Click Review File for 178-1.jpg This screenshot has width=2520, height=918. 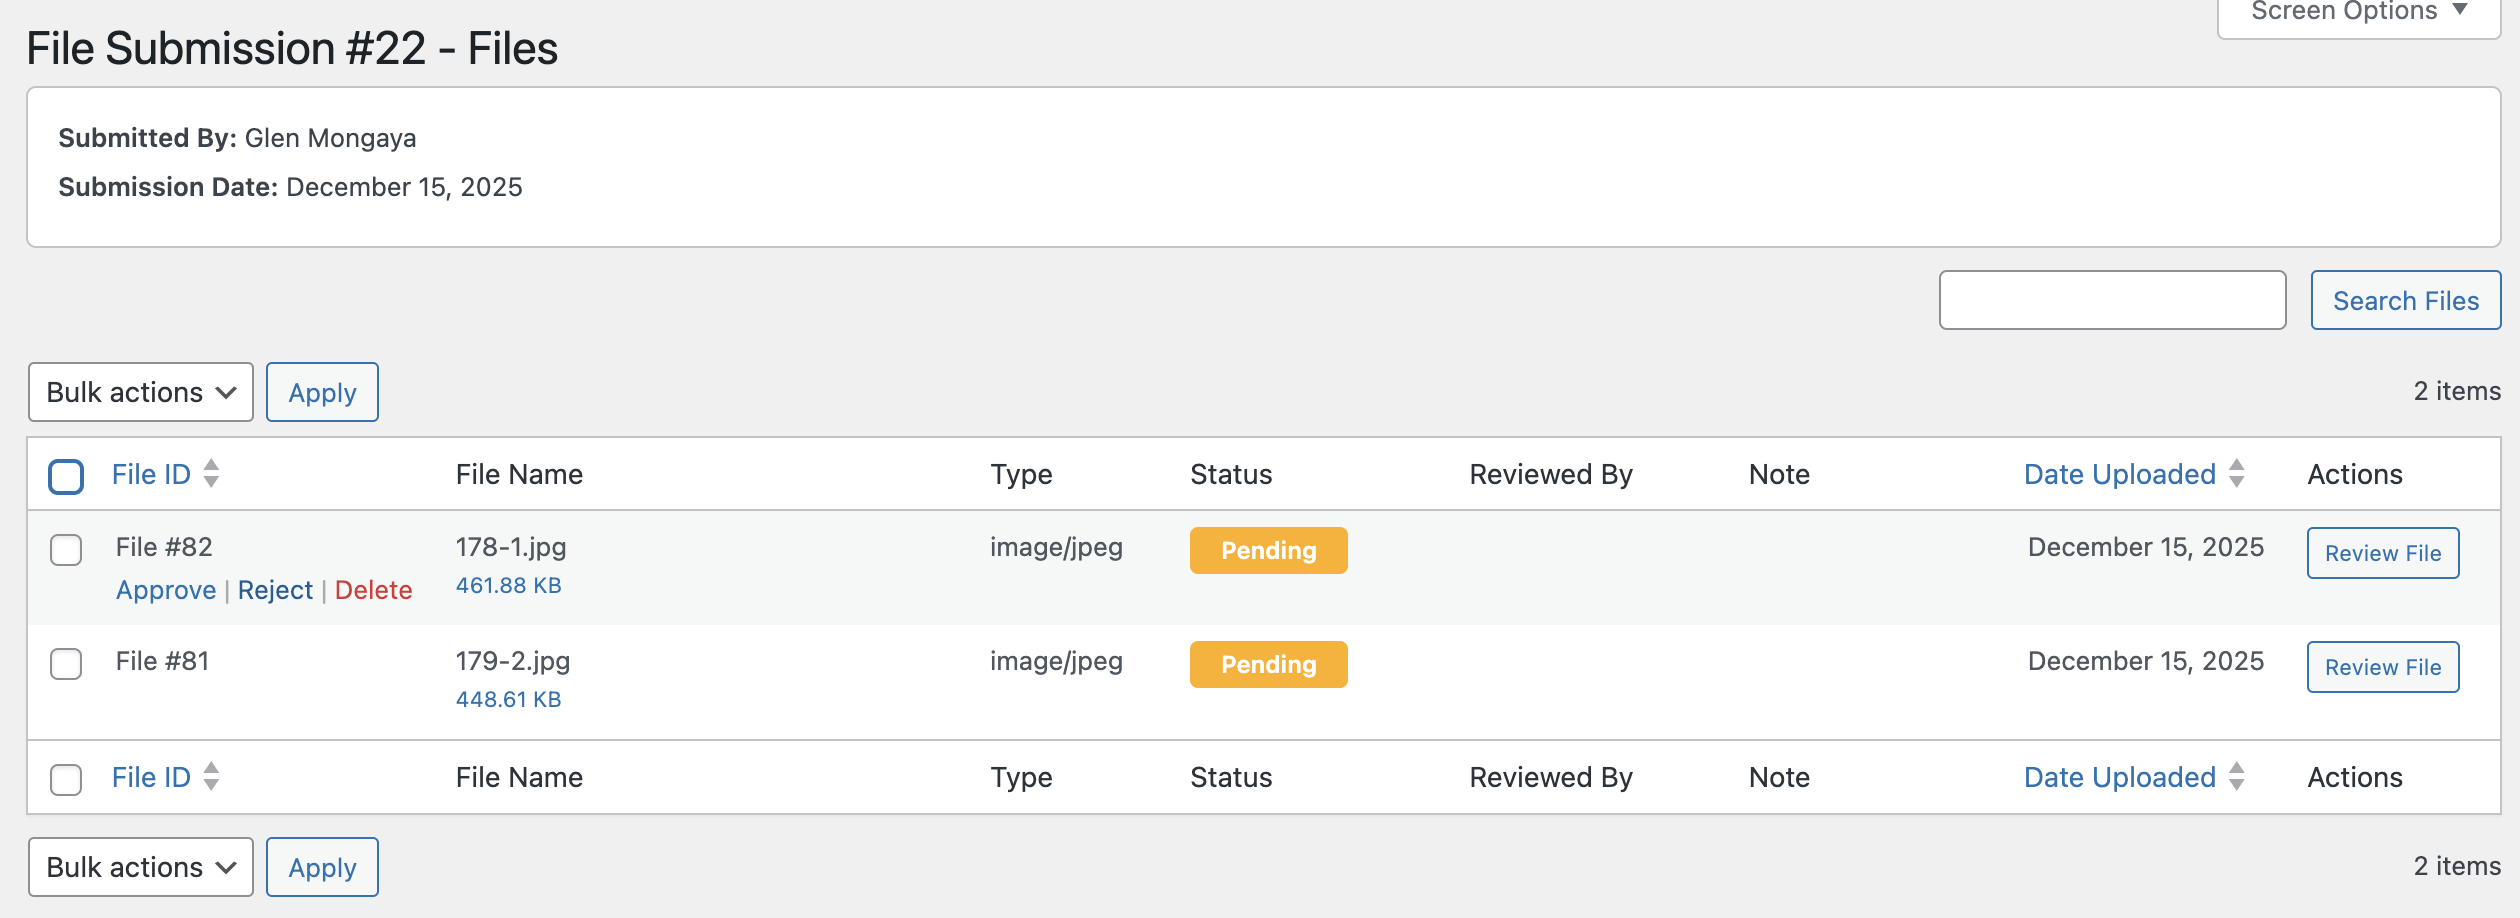(2382, 553)
